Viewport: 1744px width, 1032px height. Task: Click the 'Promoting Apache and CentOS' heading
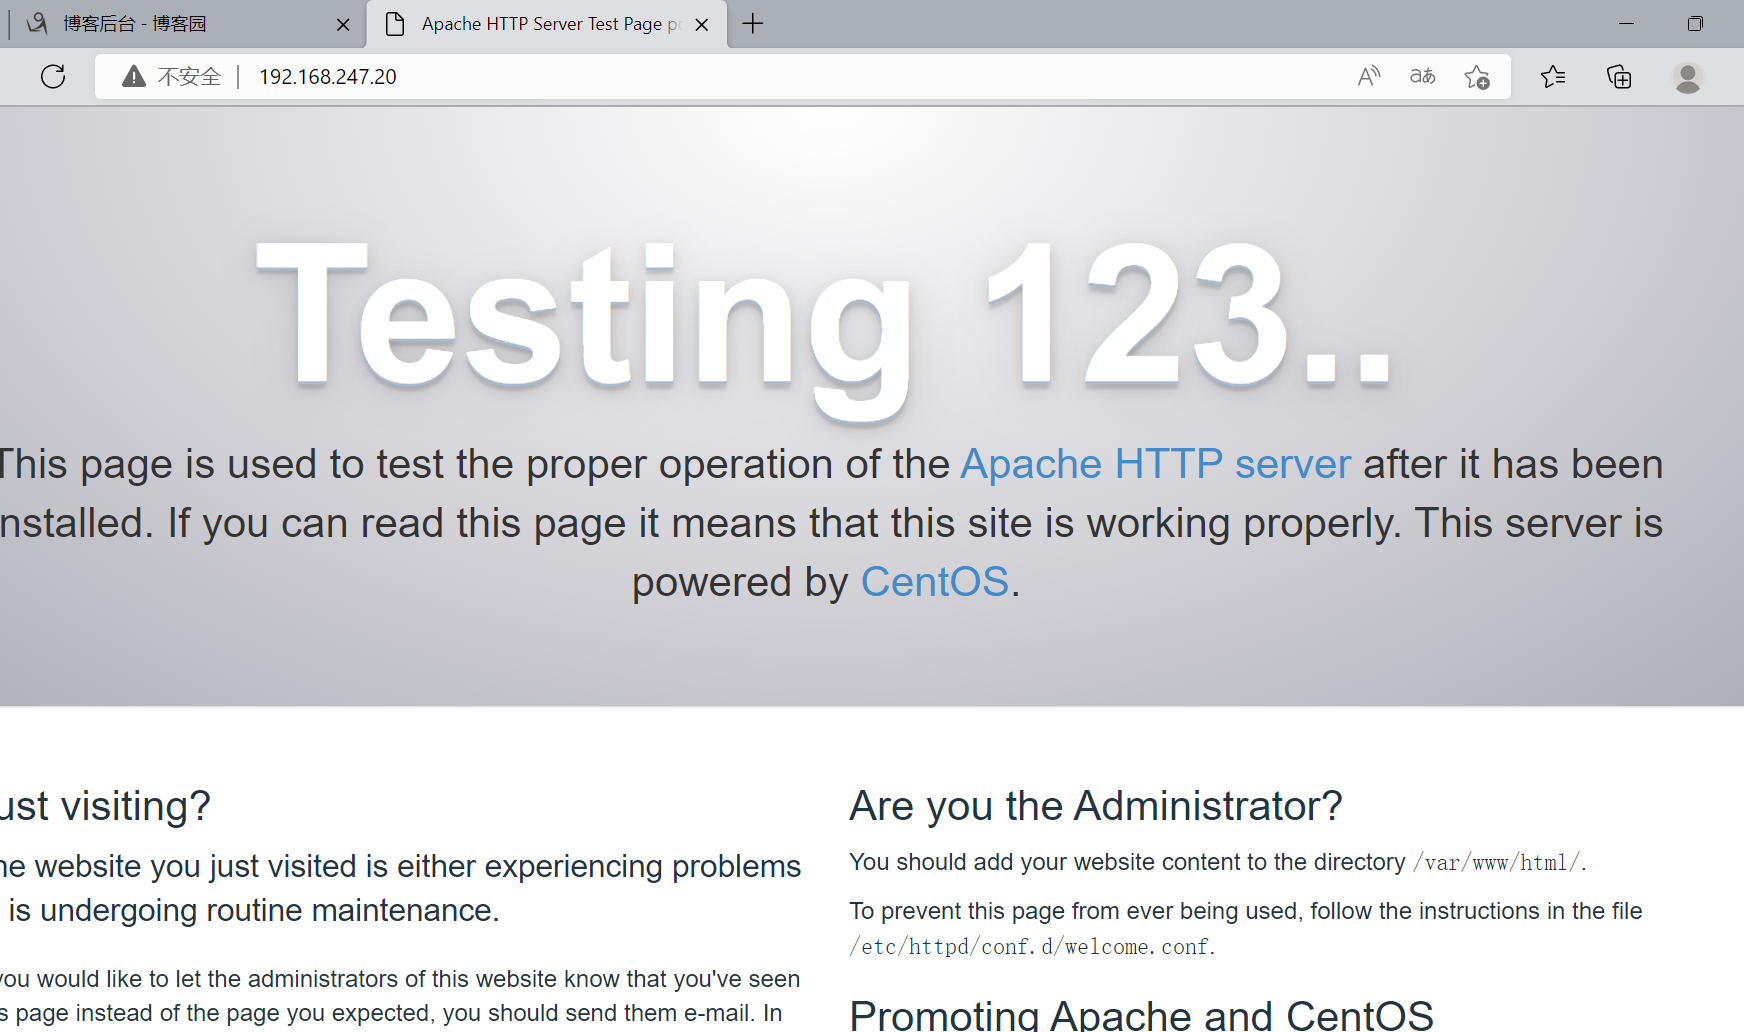pos(1141,1015)
